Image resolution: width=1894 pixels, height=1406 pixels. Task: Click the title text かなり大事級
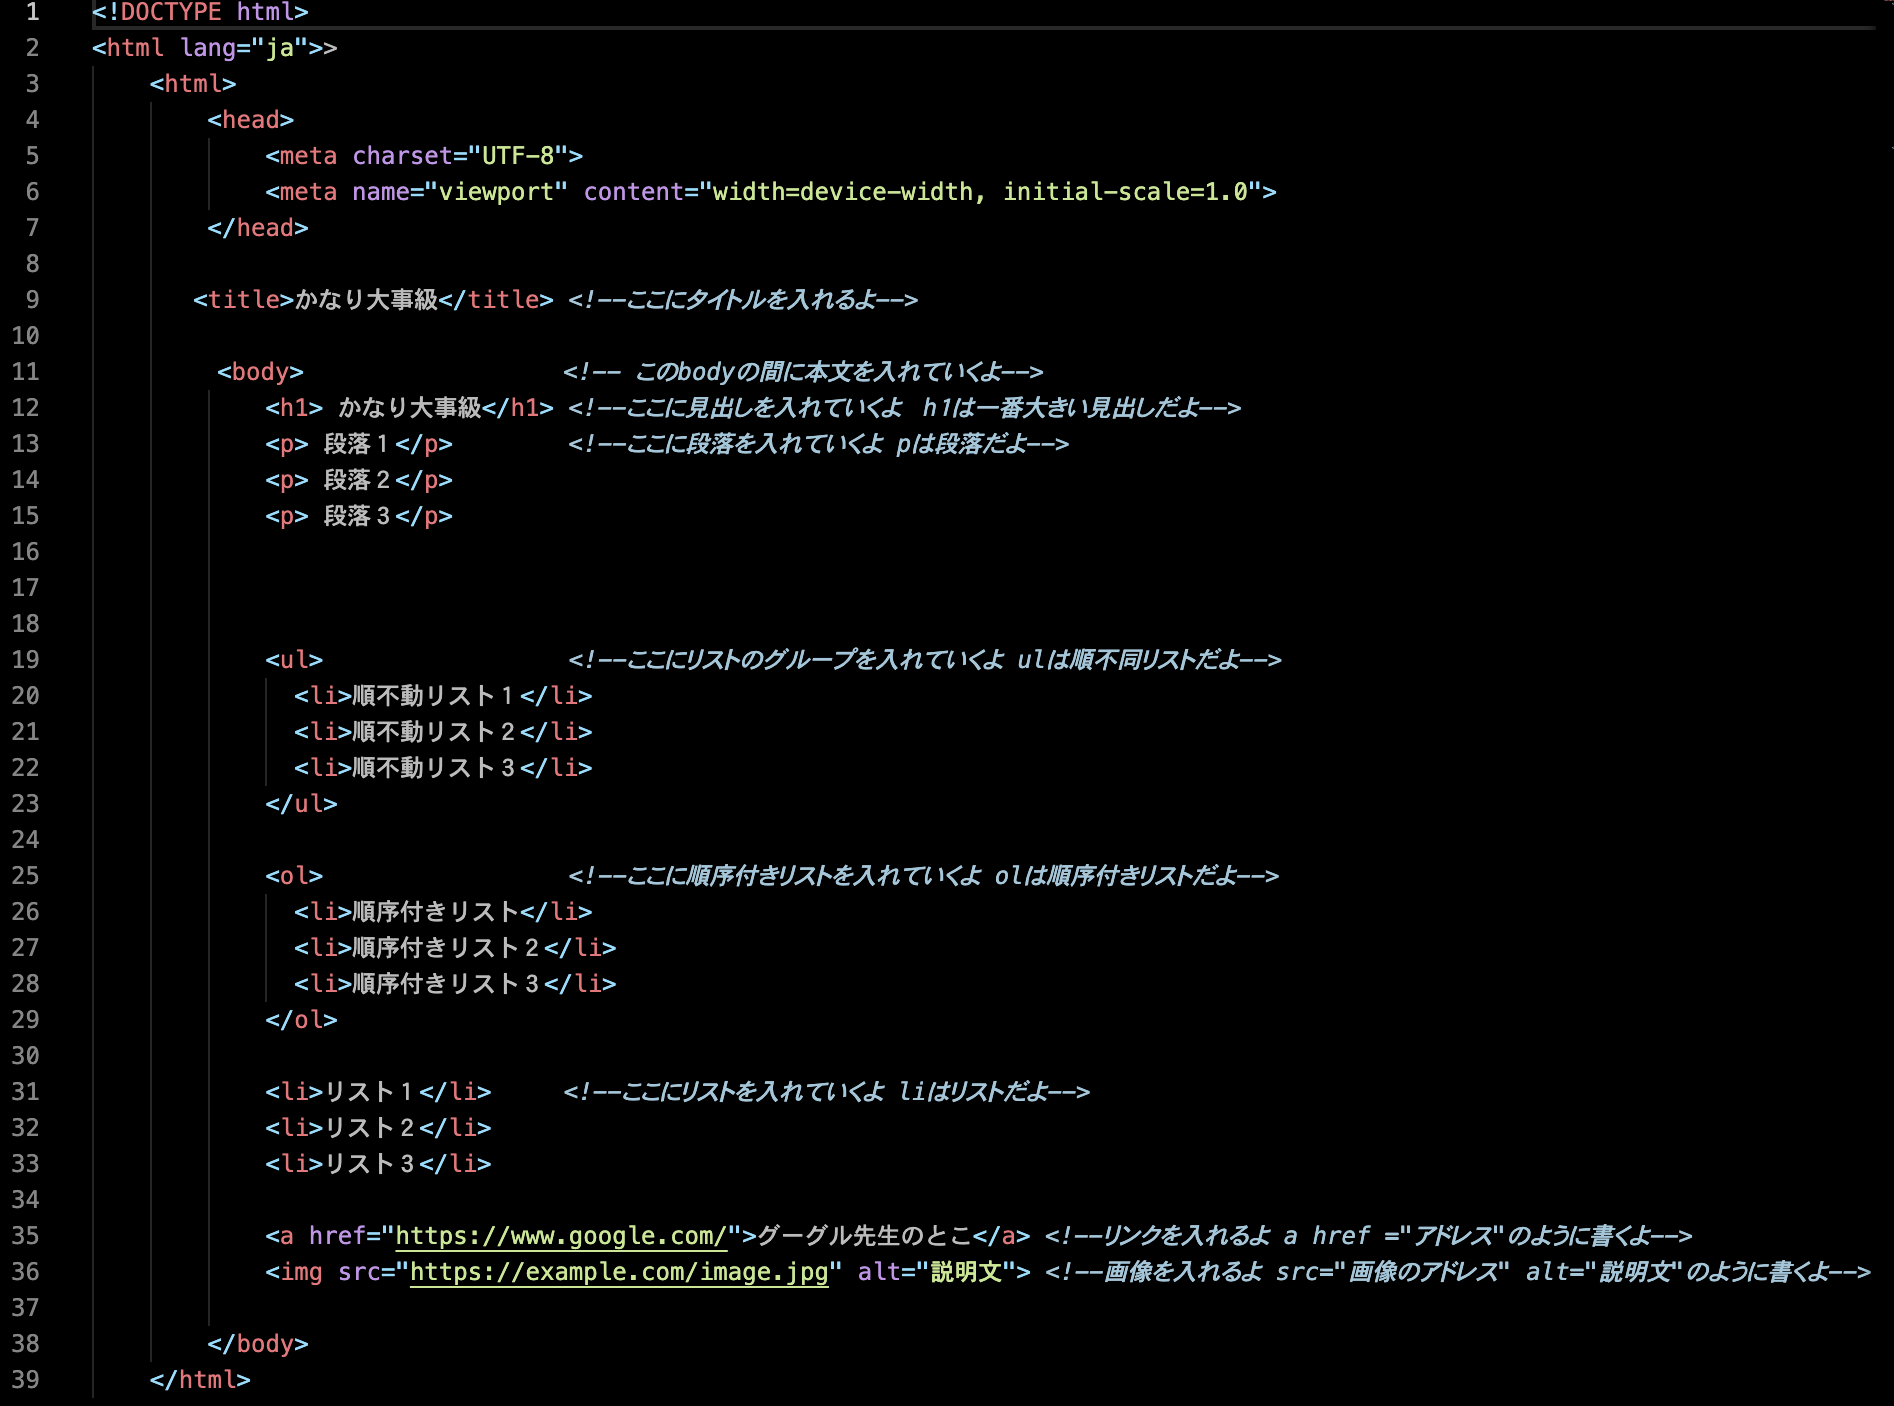[367, 299]
